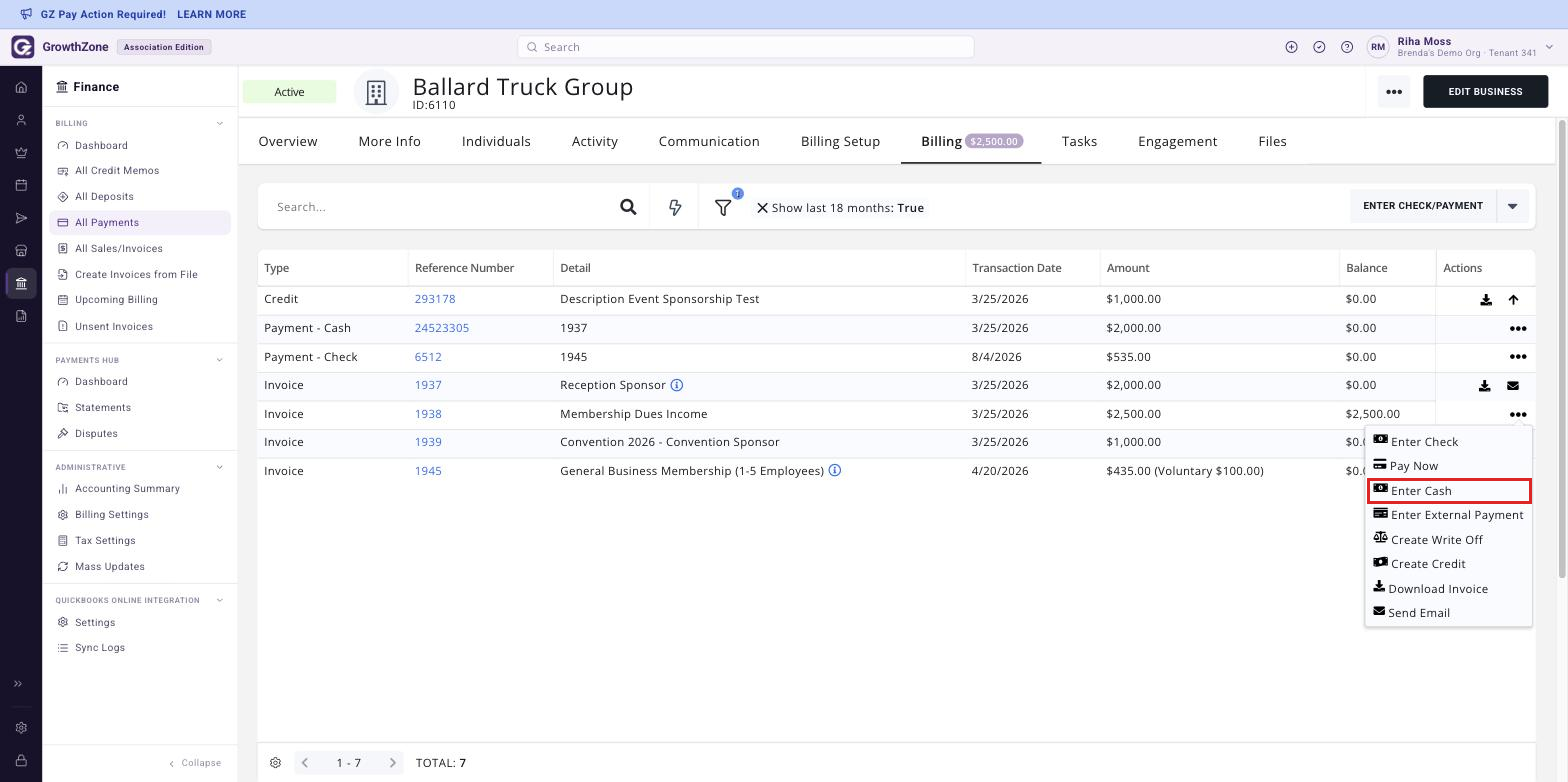Download the Credit 293178 row document
The image size is (1568, 782).
tap(1486, 300)
